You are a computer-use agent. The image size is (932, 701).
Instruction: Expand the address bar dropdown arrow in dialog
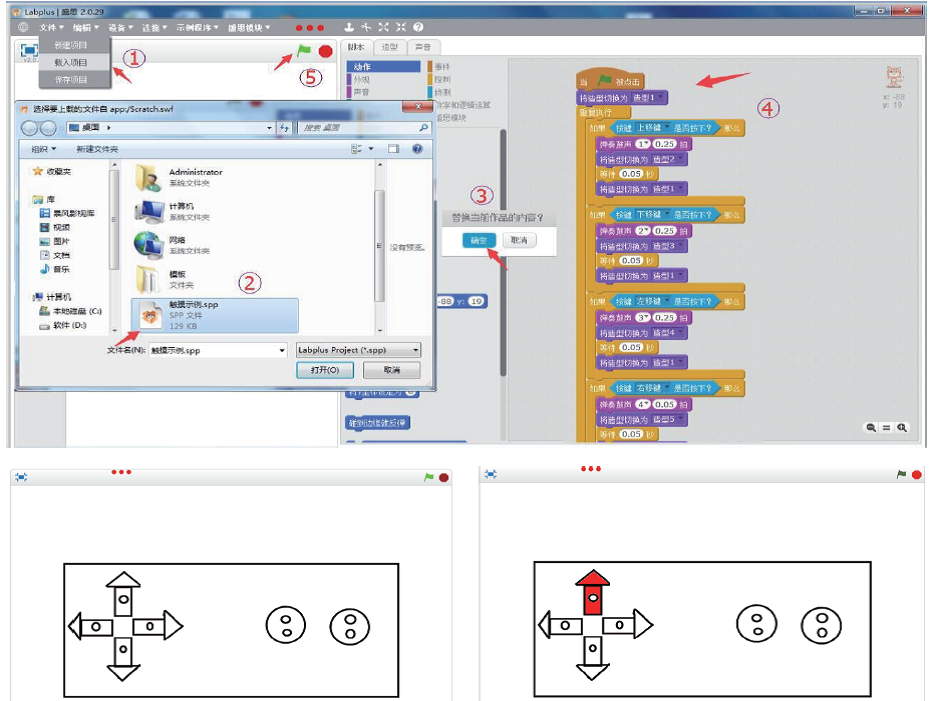[x=269, y=128]
